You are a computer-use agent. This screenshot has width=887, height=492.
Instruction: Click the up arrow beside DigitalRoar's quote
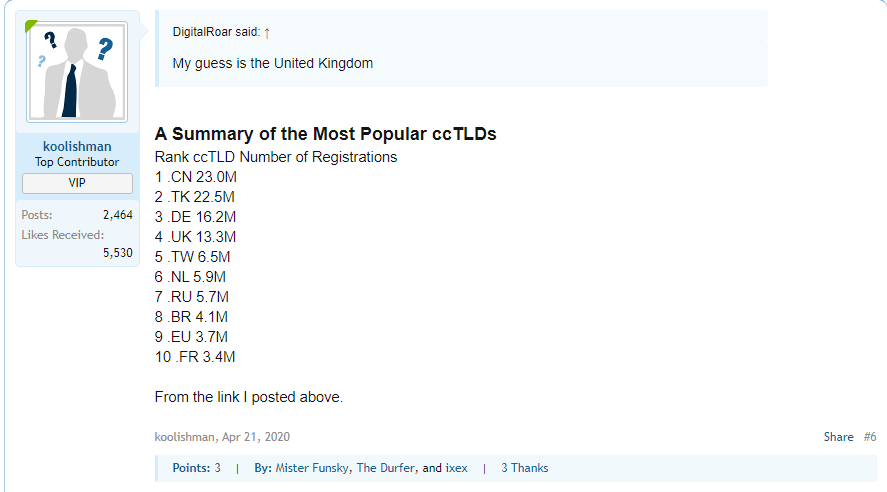(267, 32)
